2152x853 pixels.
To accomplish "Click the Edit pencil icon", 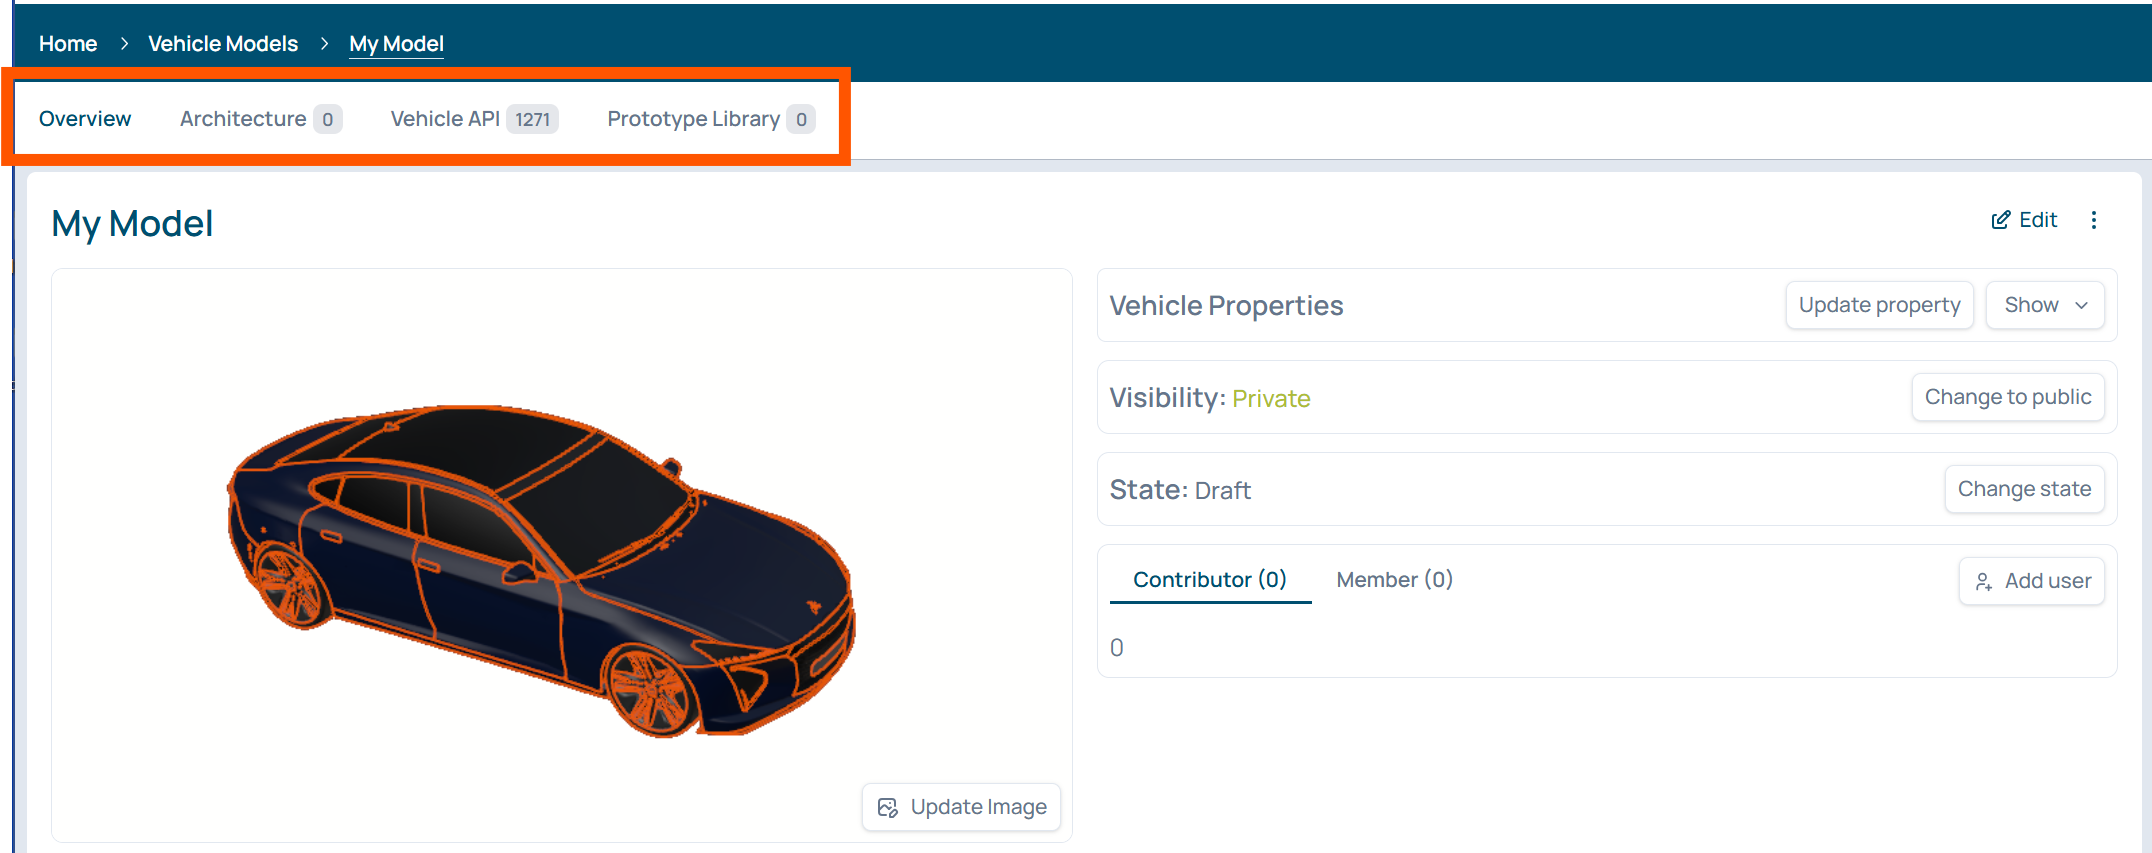I will (x=2000, y=221).
